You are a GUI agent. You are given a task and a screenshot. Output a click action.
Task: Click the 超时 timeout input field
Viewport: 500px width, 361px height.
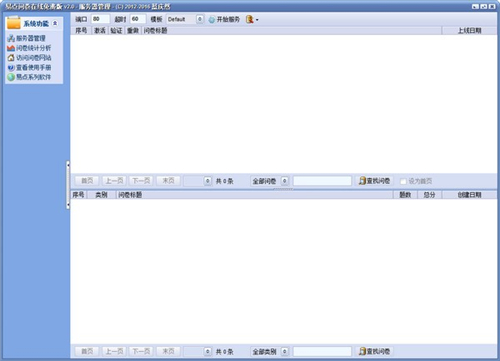pyautogui.click(x=138, y=19)
